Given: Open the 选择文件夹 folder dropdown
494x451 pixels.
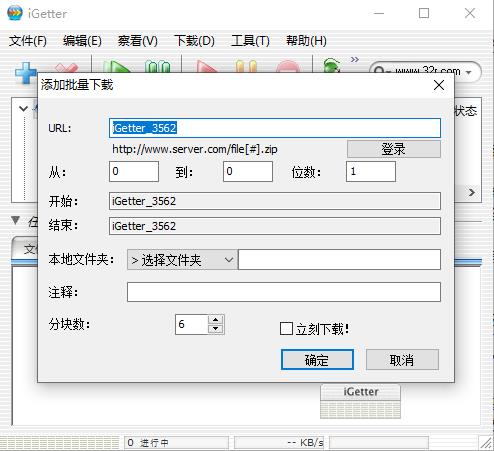Looking at the screenshot, I should (182, 260).
